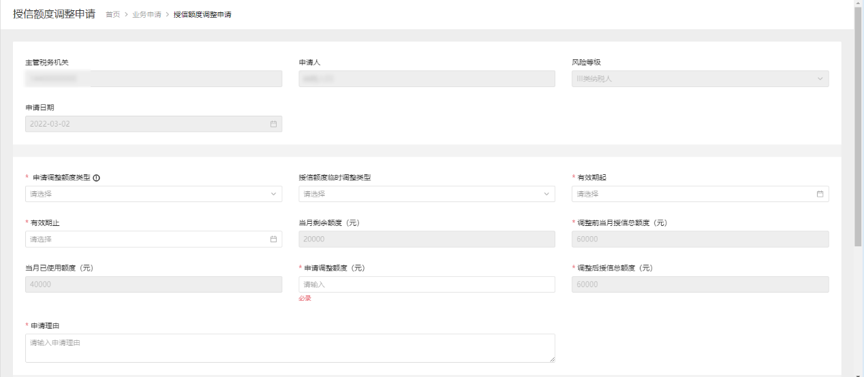Click the calendar icon in 有效期起
The image size is (864, 377).
click(820, 194)
